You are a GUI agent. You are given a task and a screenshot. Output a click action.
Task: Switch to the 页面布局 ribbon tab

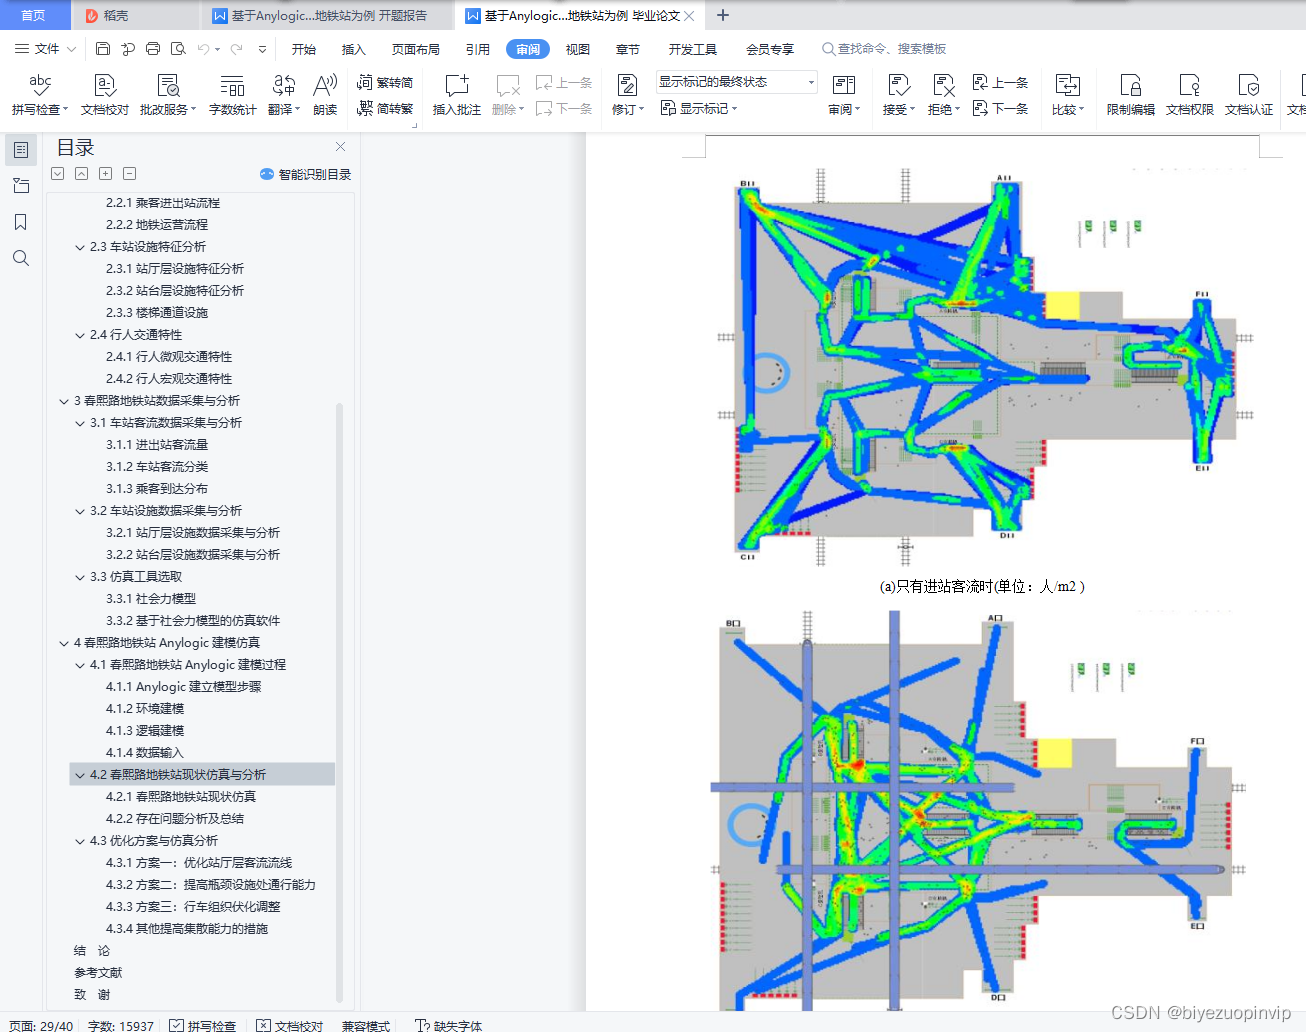(416, 49)
